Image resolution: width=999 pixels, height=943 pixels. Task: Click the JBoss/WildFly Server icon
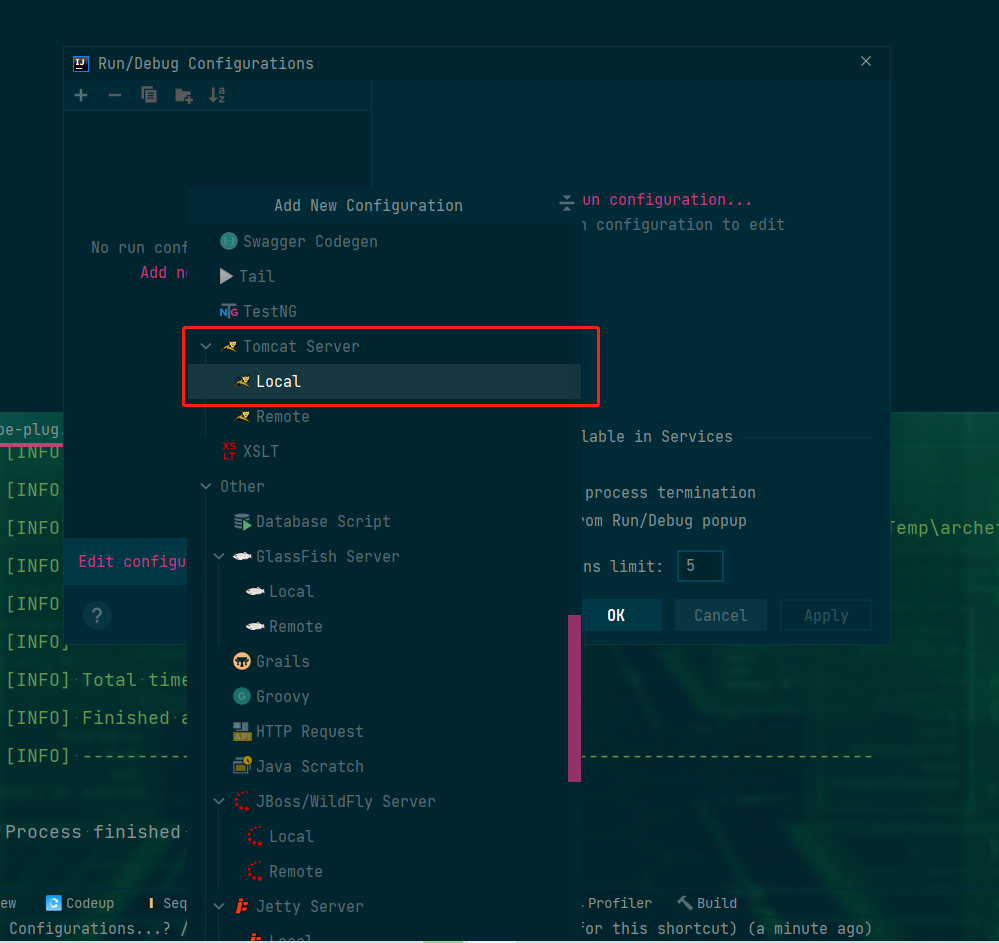click(x=242, y=801)
